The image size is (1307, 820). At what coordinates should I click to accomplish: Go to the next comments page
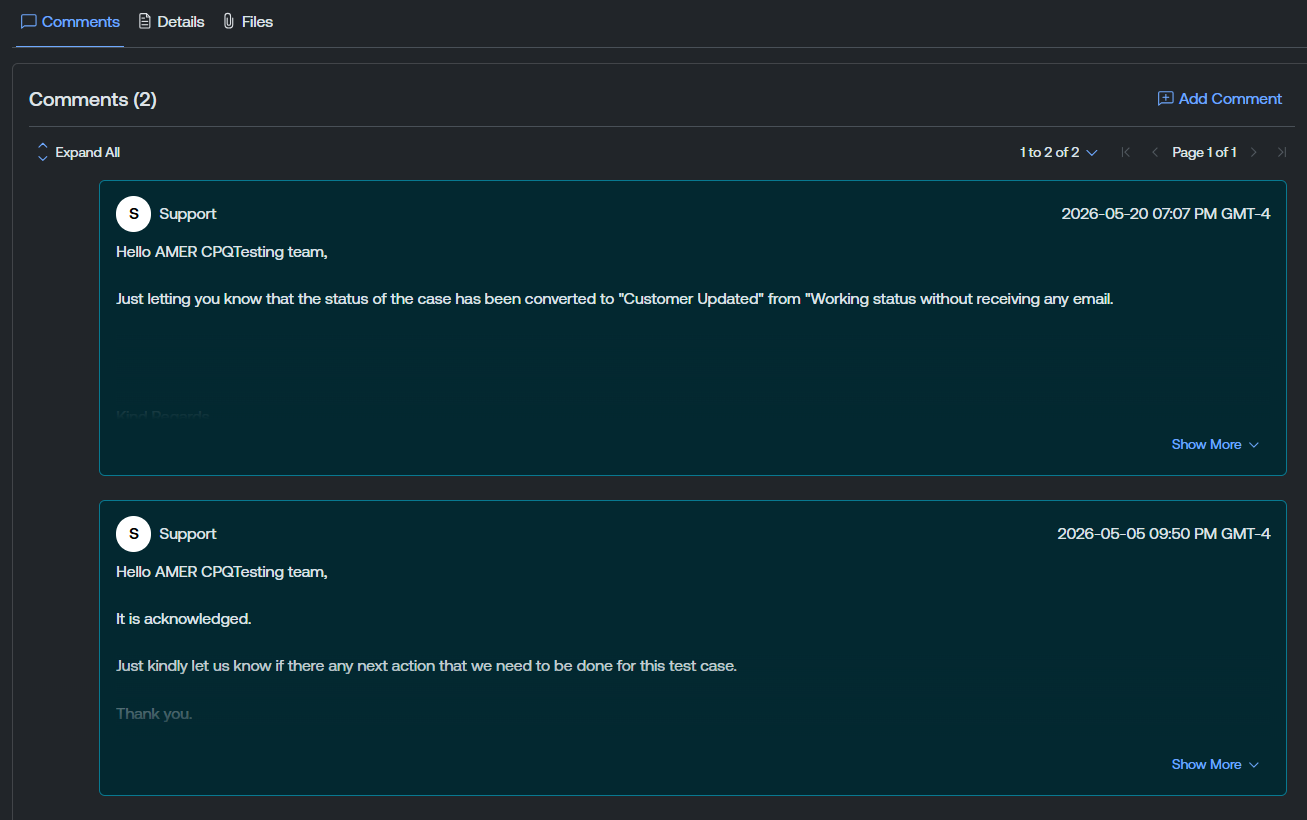point(1254,152)
